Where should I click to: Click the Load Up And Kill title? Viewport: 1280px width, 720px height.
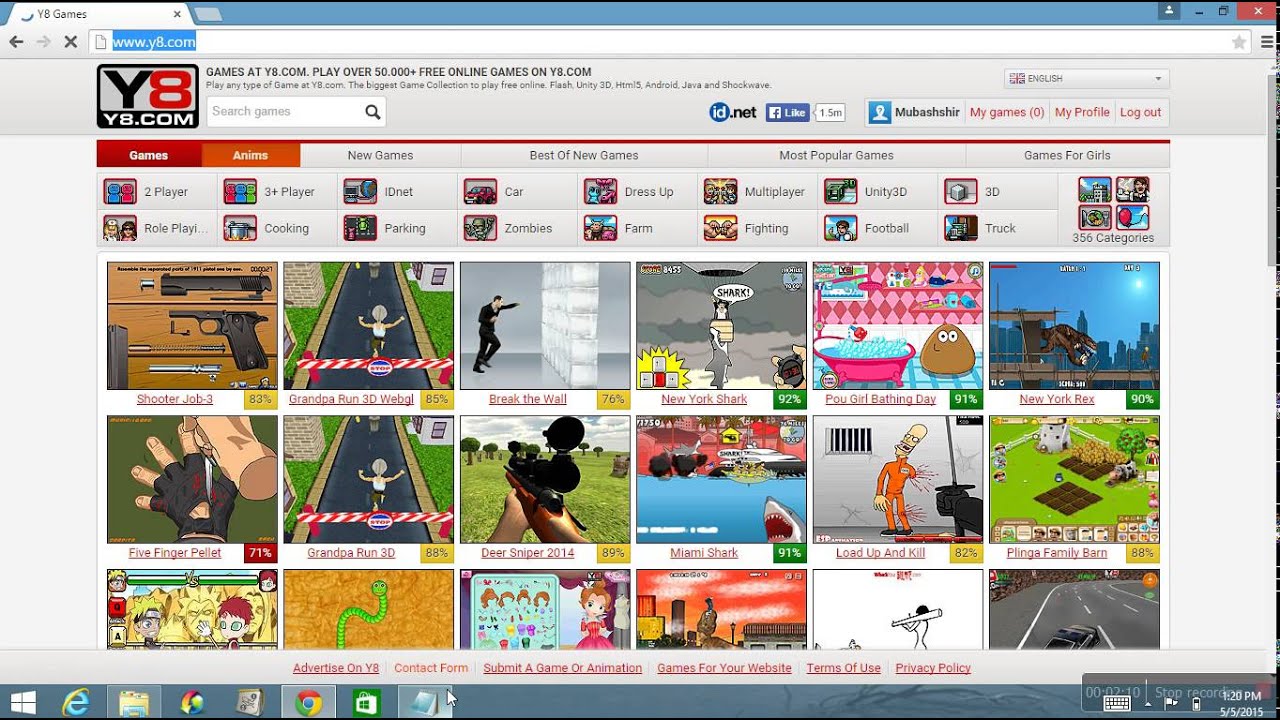tap(880, 553)
